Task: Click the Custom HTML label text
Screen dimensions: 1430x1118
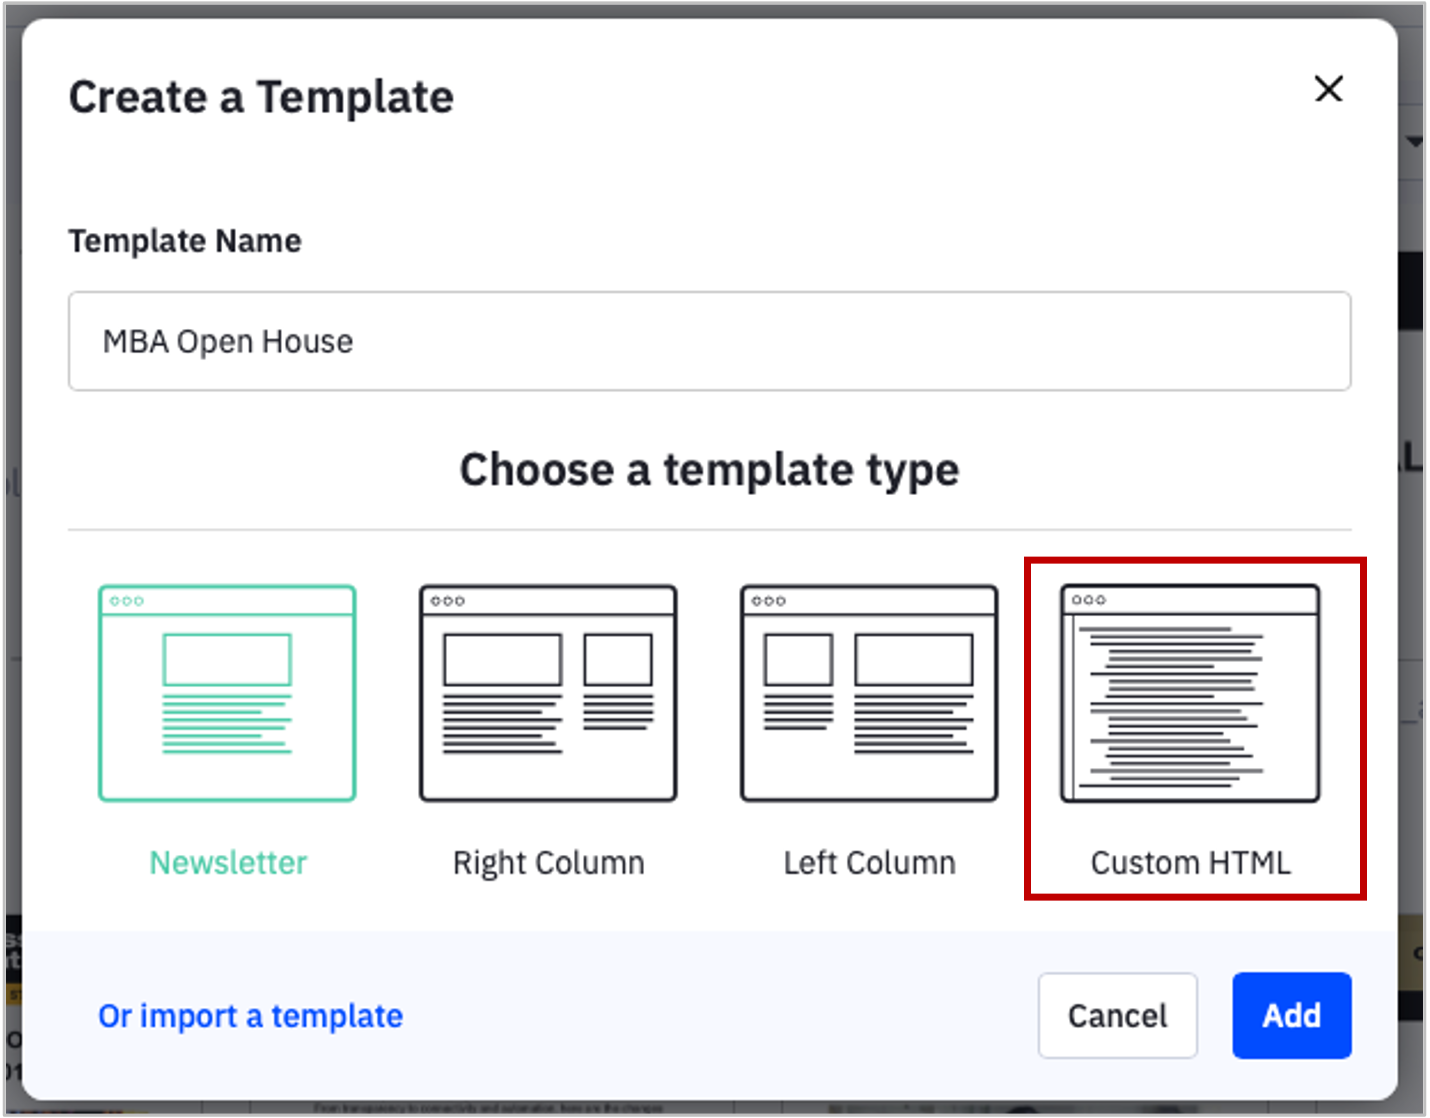Action: point(1190,862)
